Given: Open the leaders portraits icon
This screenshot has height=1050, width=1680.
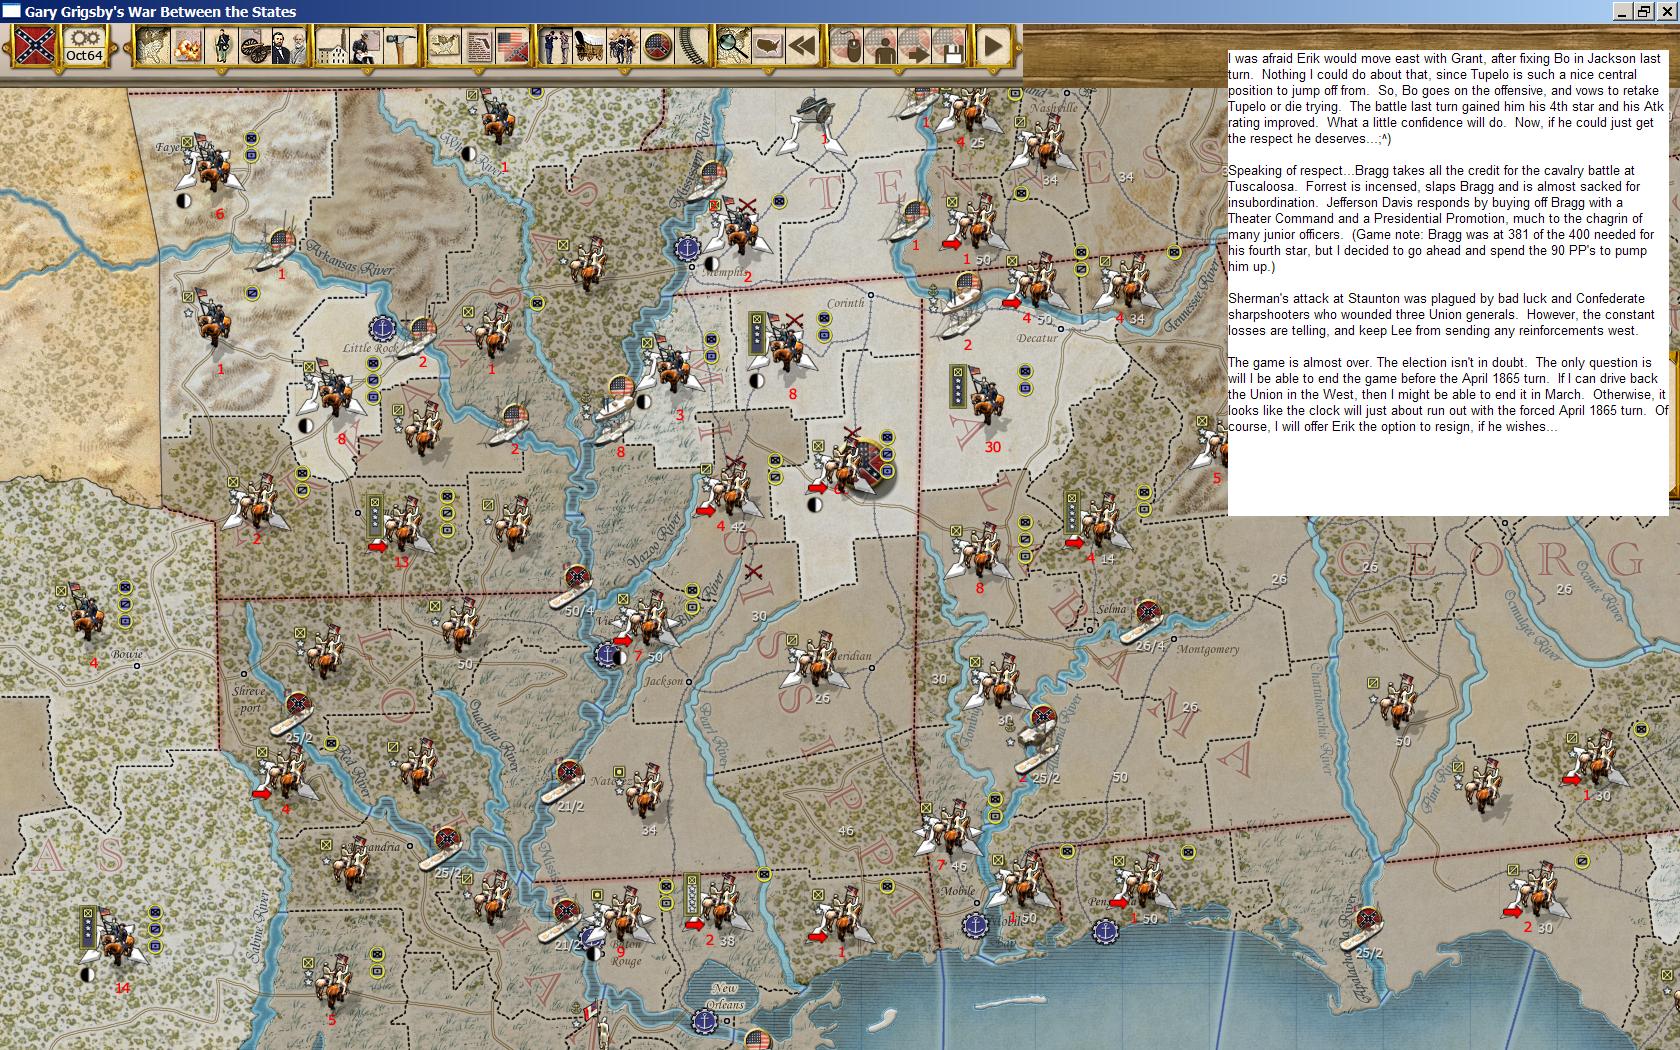Looking at the screenshot, I should [x=289, y=46].
